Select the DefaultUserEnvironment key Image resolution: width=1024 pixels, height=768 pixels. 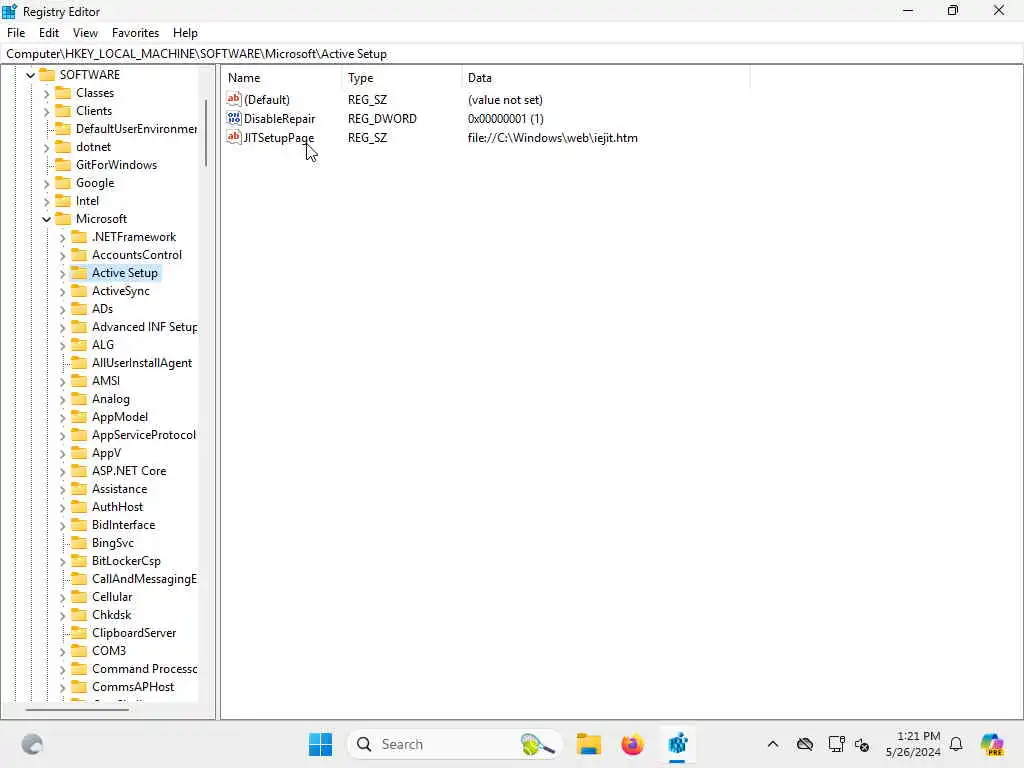(x=136, y=129)
